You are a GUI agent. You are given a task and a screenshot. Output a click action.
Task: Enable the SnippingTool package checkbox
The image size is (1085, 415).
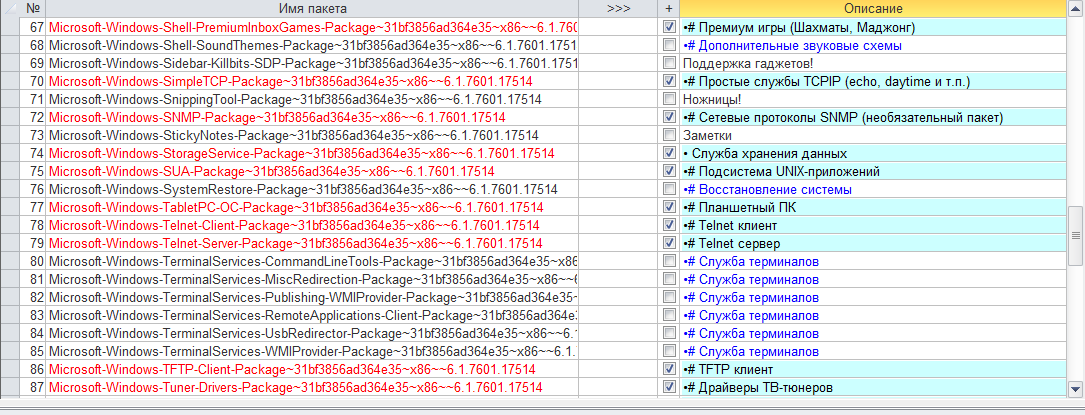[669, 99]
